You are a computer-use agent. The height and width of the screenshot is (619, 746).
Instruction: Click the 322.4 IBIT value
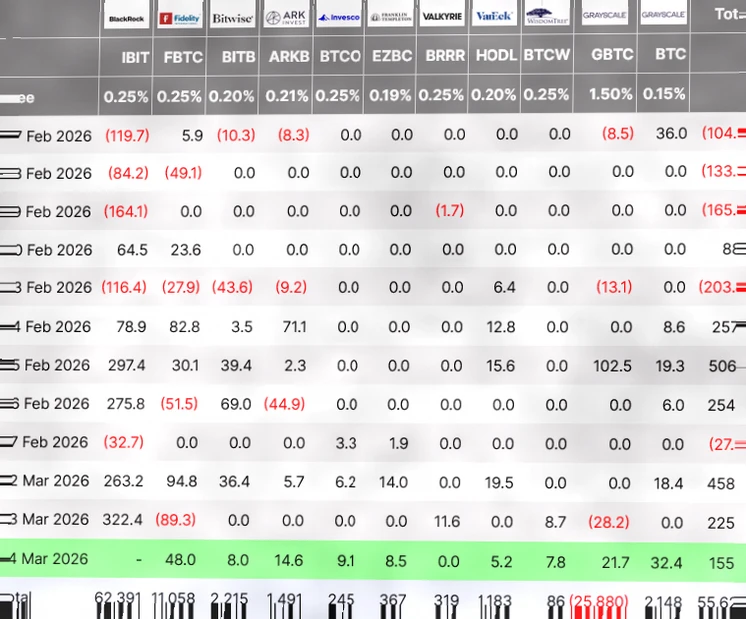tap(122, 520)
